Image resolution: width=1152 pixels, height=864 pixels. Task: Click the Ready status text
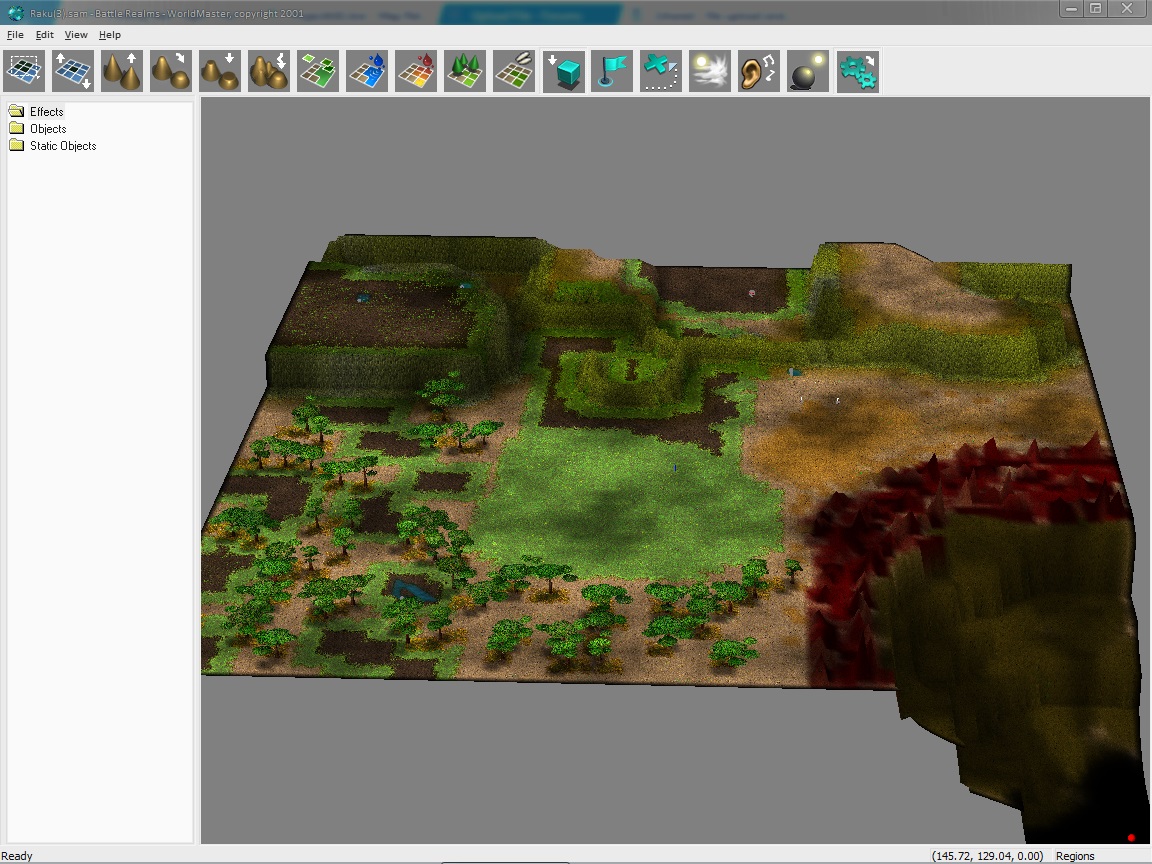click(17, 856)
